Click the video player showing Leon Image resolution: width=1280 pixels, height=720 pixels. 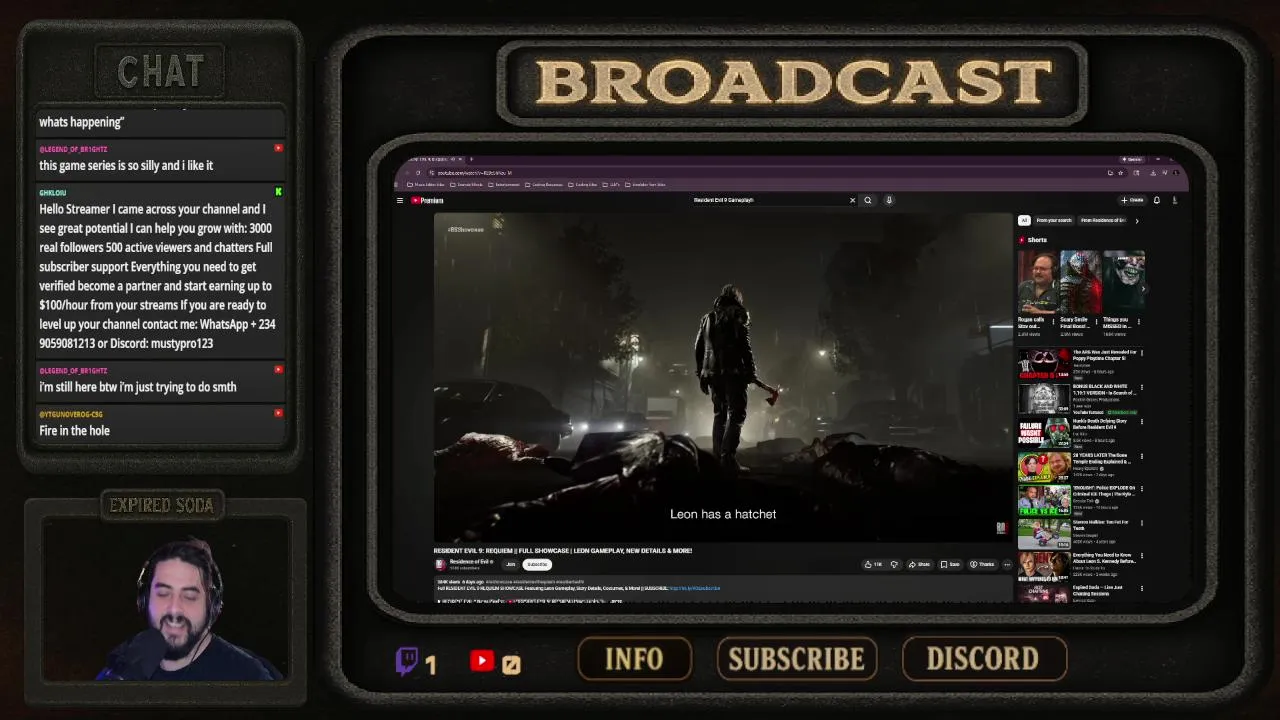tap(723, 377)
